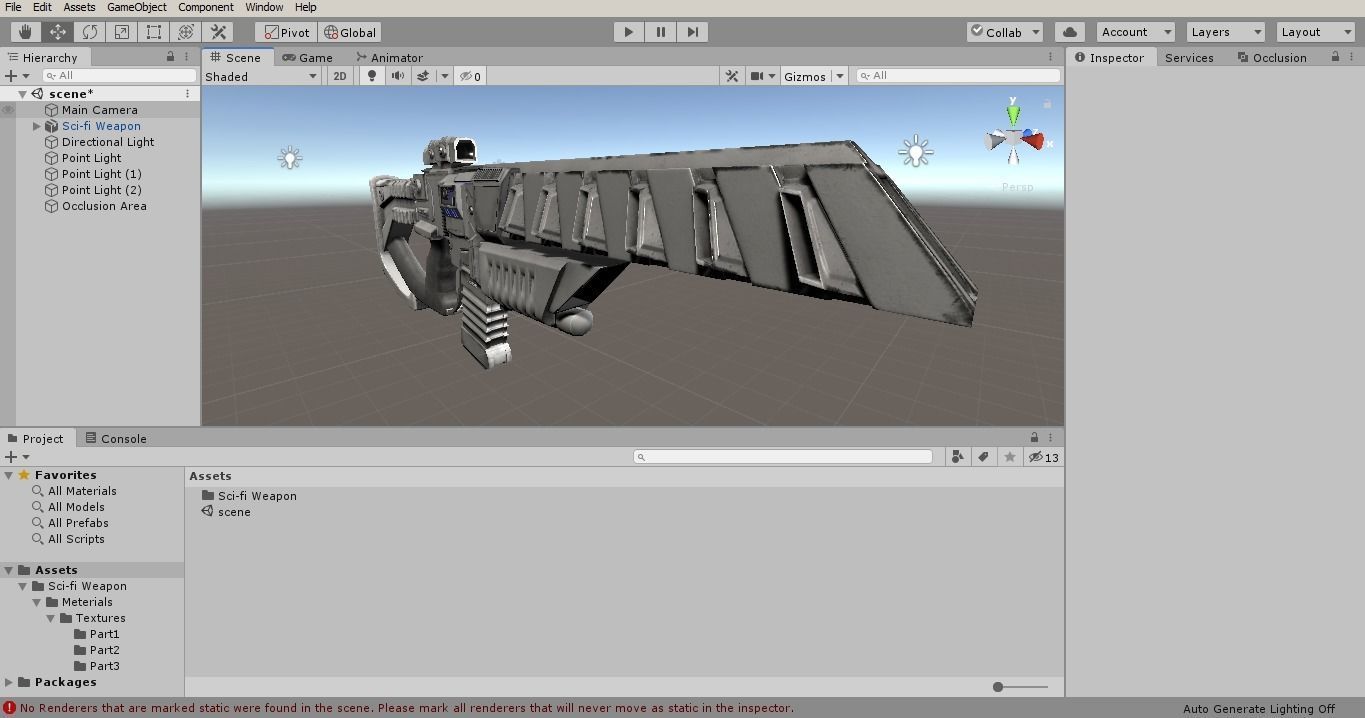
Task: Select Main Camera in Hierarchy
Action: (100, 110)
